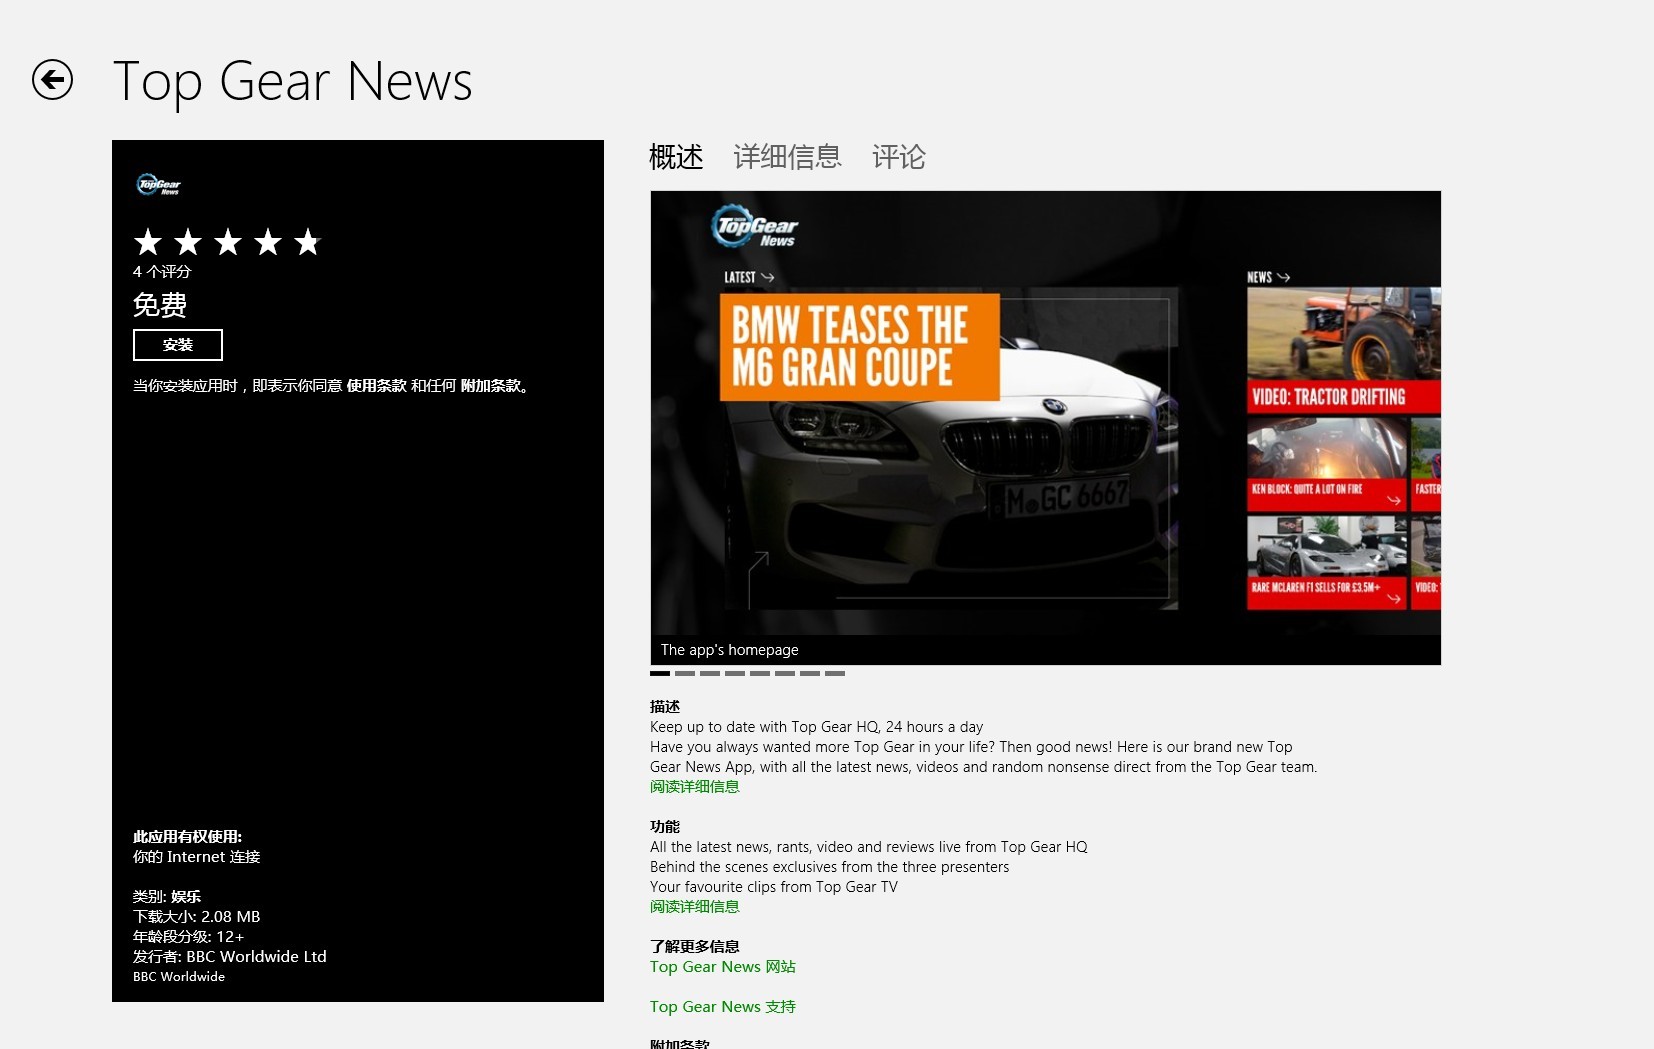Click the 描述 section heading
This screenshot has height=1049, width=1654.
point(665,707)
